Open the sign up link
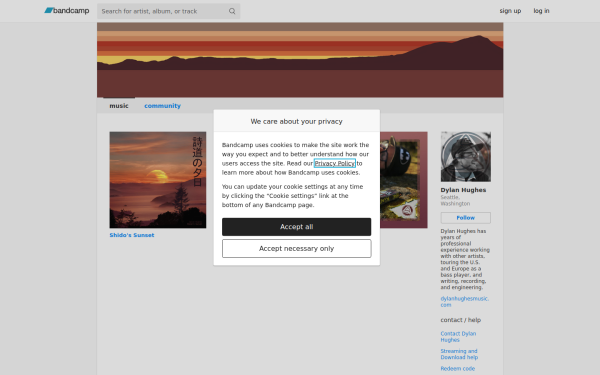This screenshot has height=375, width=600. tap(510, 11)
